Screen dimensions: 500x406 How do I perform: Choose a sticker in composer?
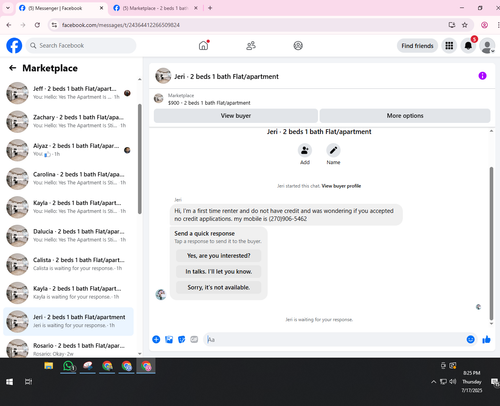182,339
